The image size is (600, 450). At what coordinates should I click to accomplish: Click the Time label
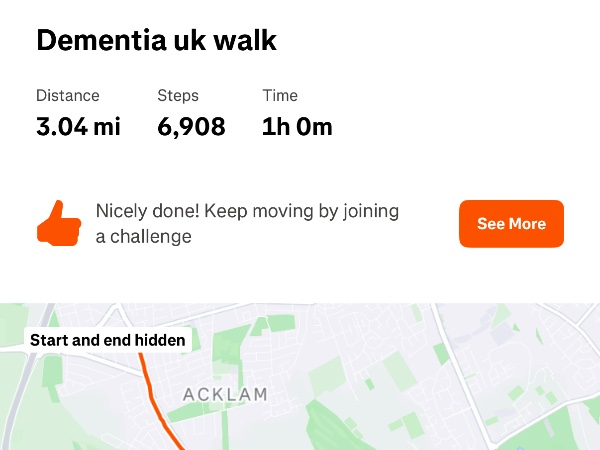tap(280, 96)
